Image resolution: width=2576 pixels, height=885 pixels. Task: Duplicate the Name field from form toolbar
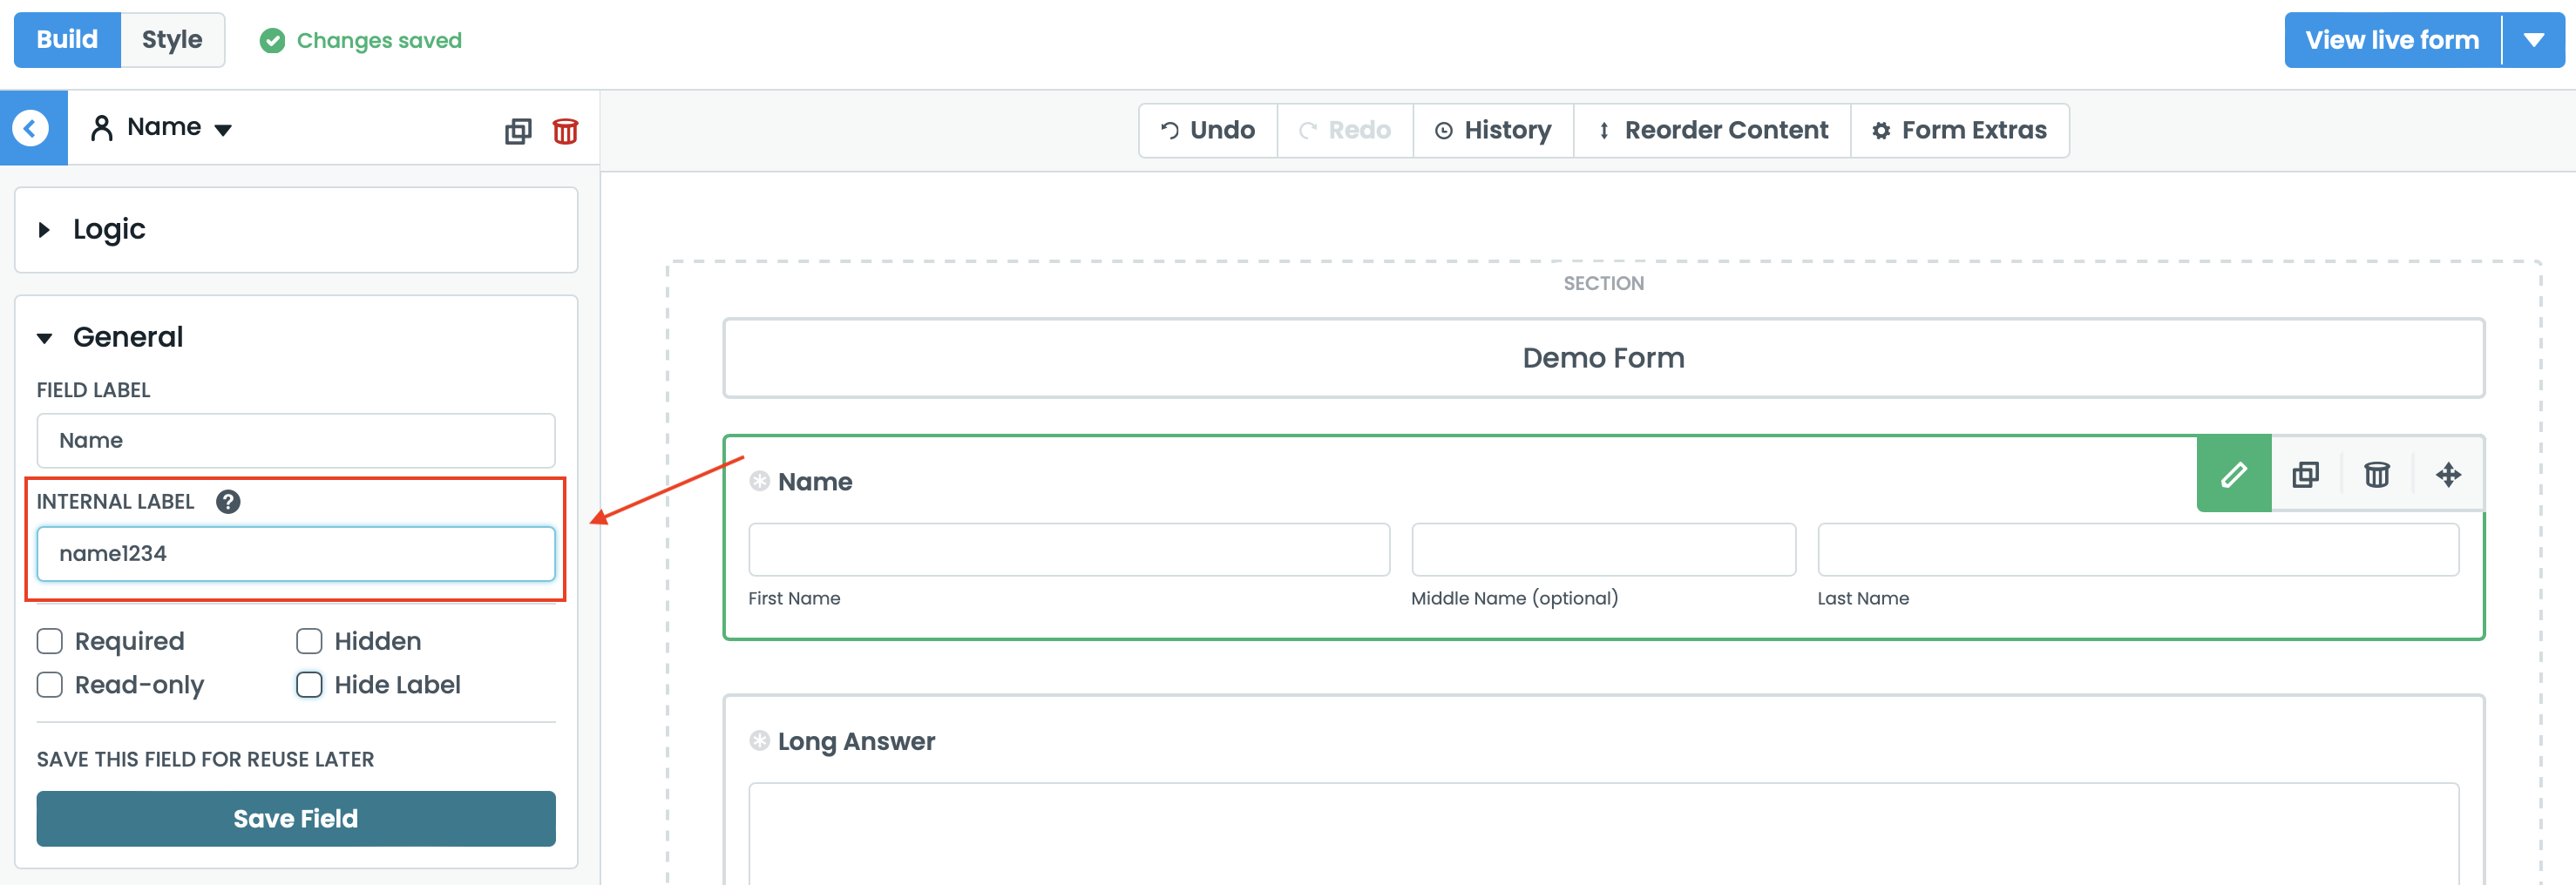[2305, 474]
